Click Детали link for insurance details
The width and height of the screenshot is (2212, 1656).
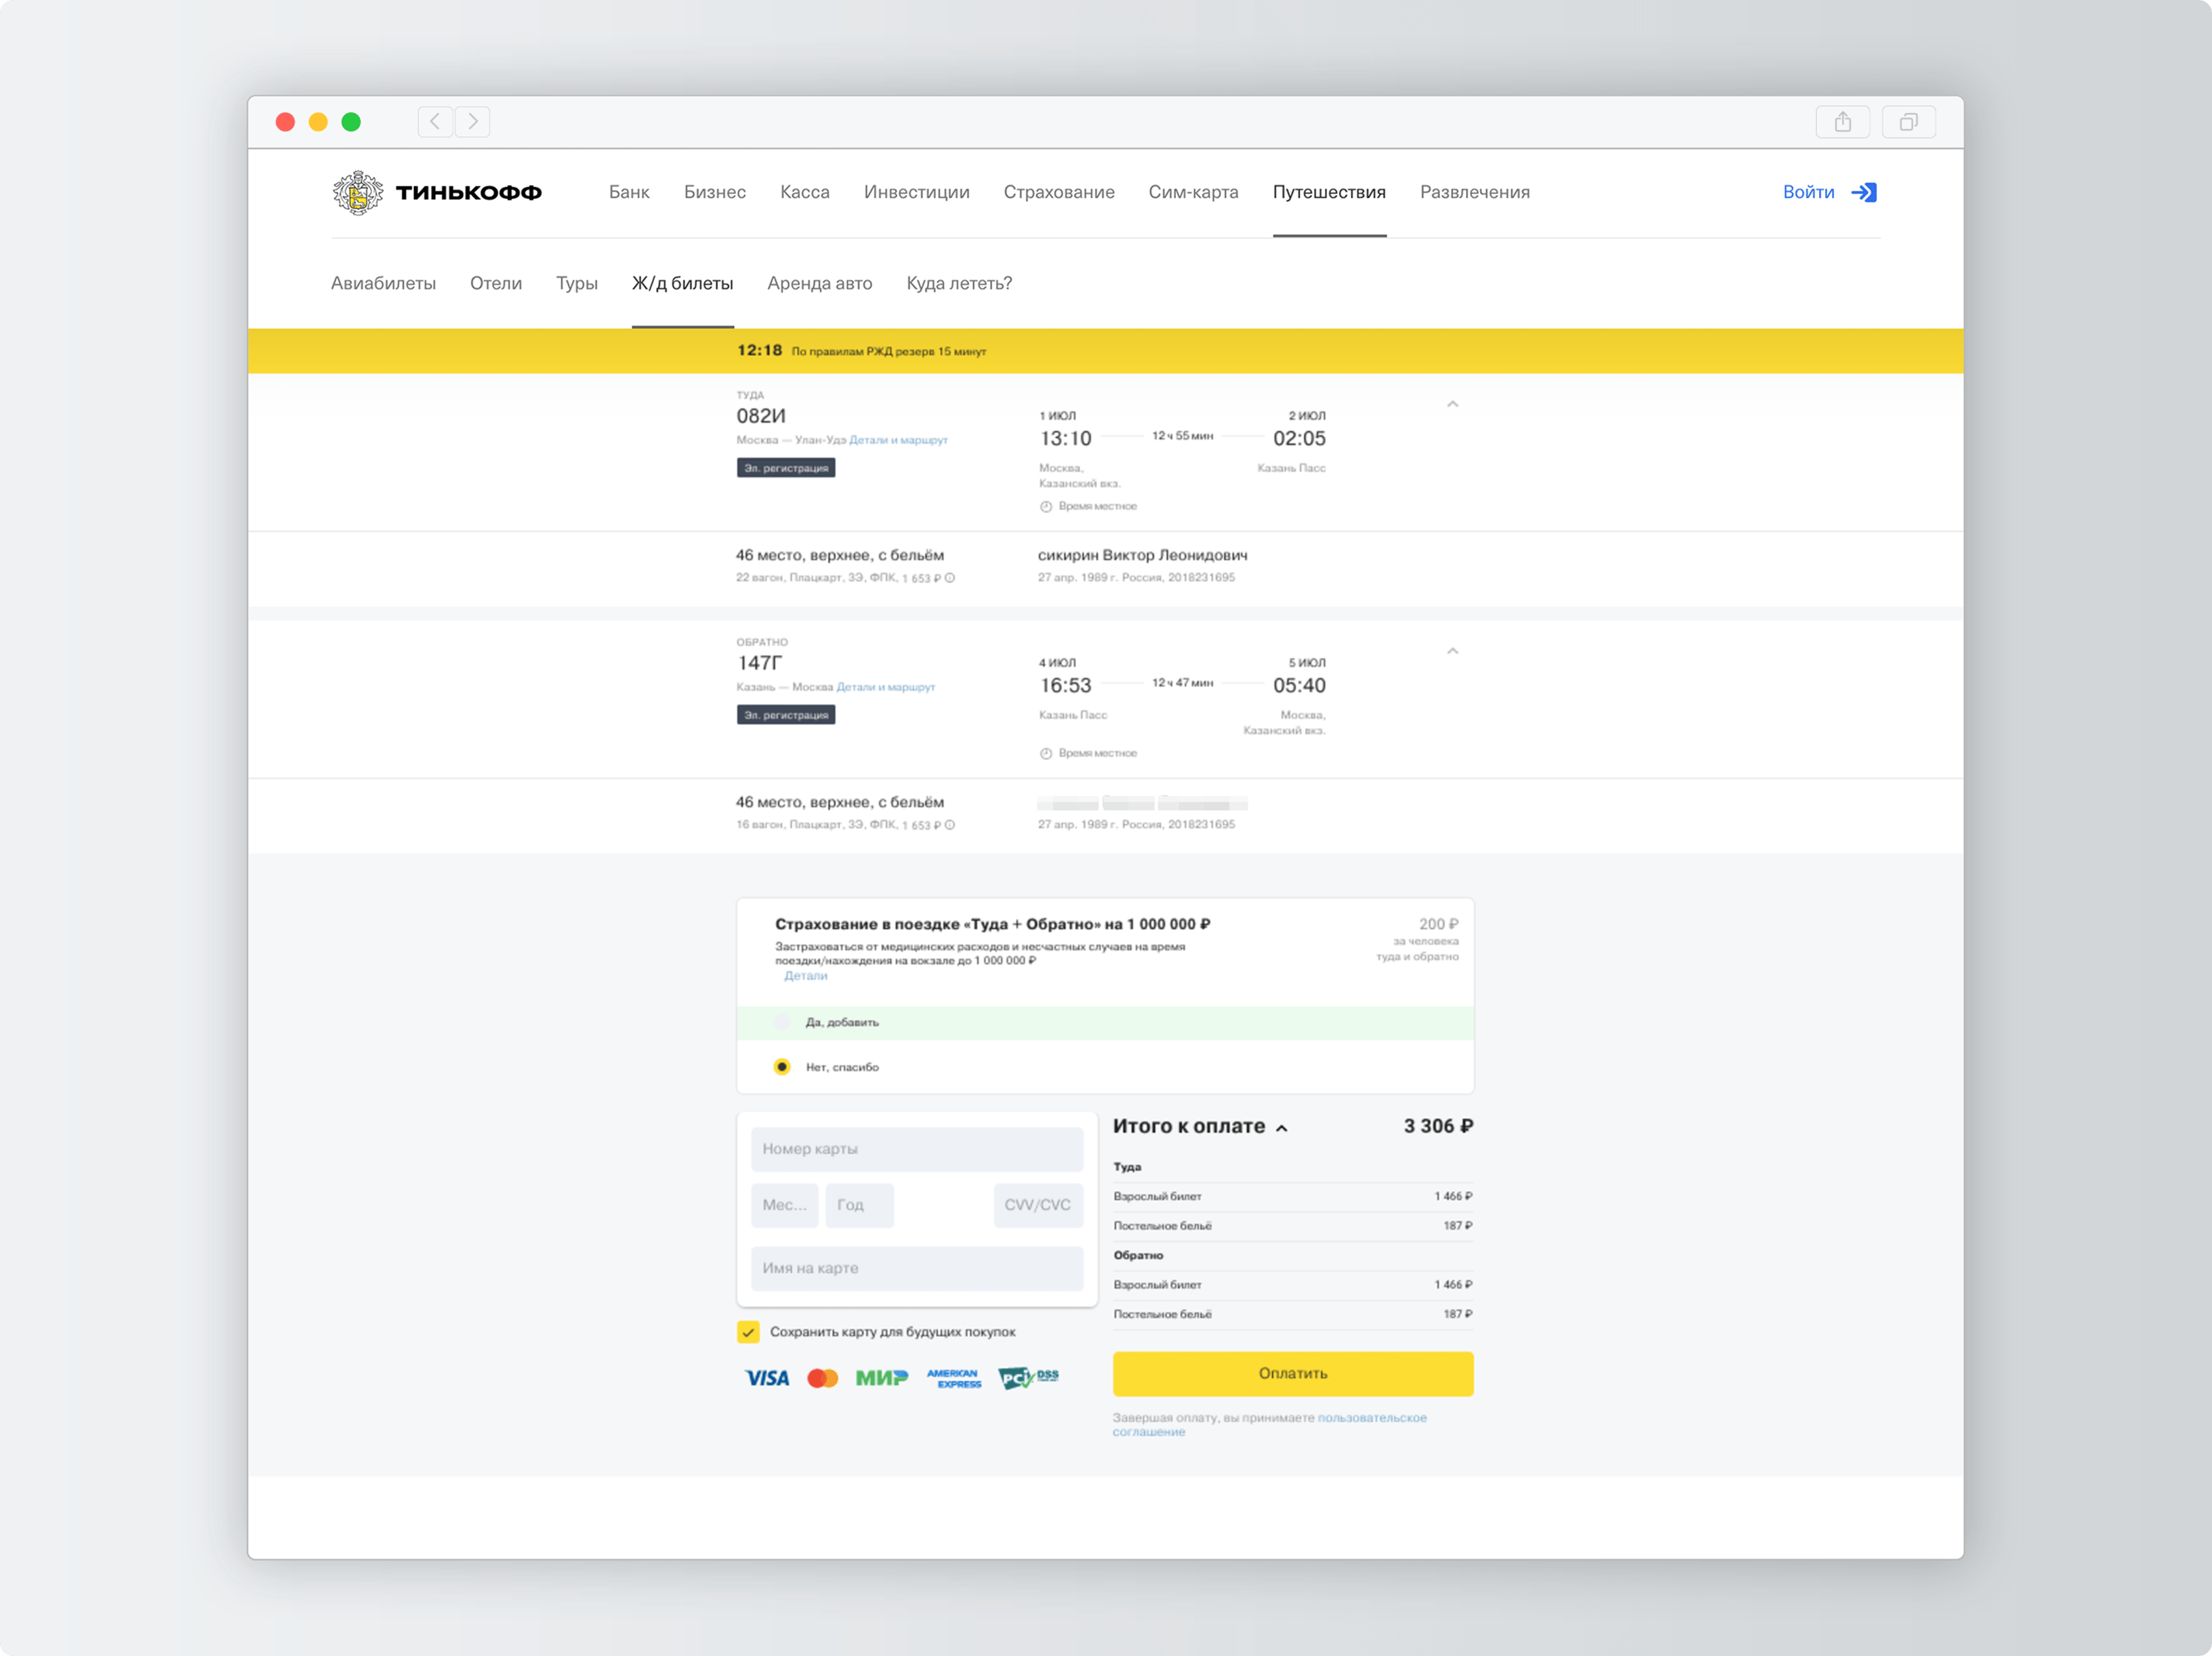click(x=805, y=974)
